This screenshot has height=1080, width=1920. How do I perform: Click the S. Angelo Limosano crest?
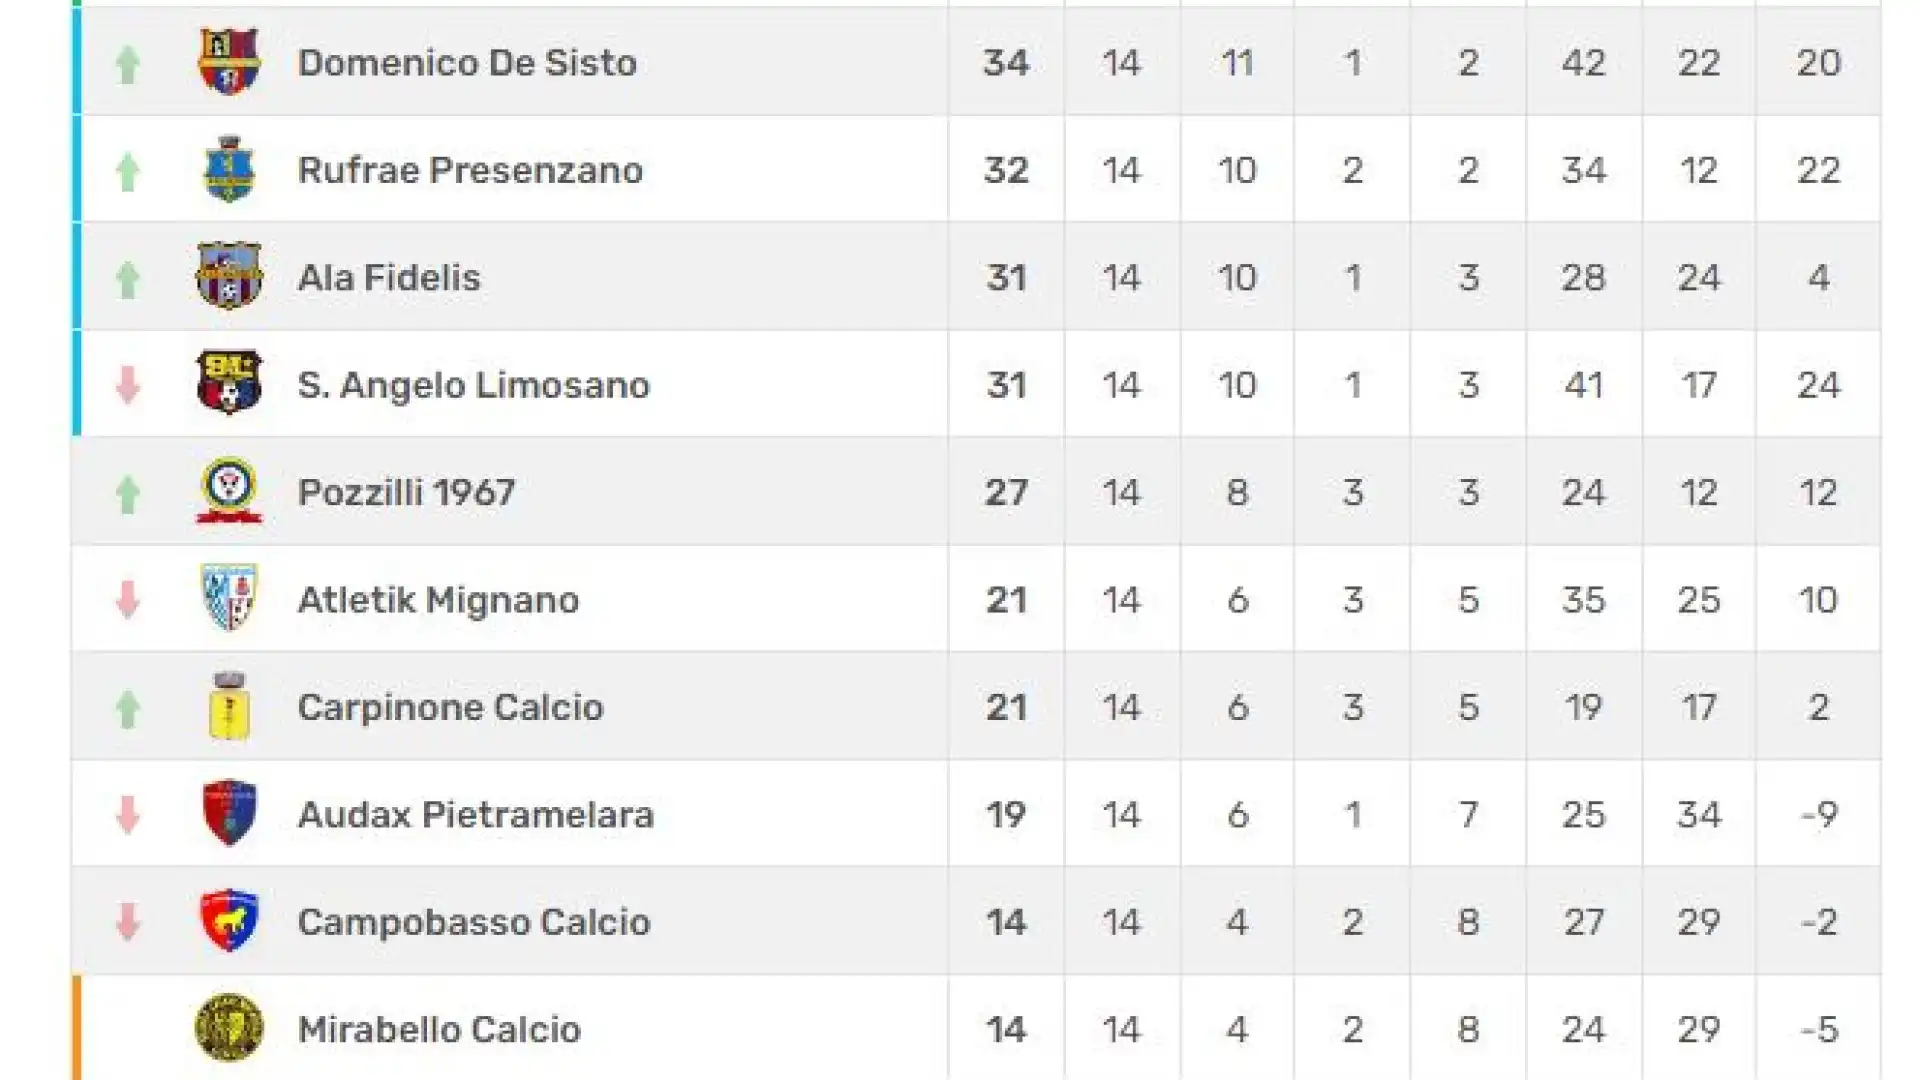pos(229,383)
